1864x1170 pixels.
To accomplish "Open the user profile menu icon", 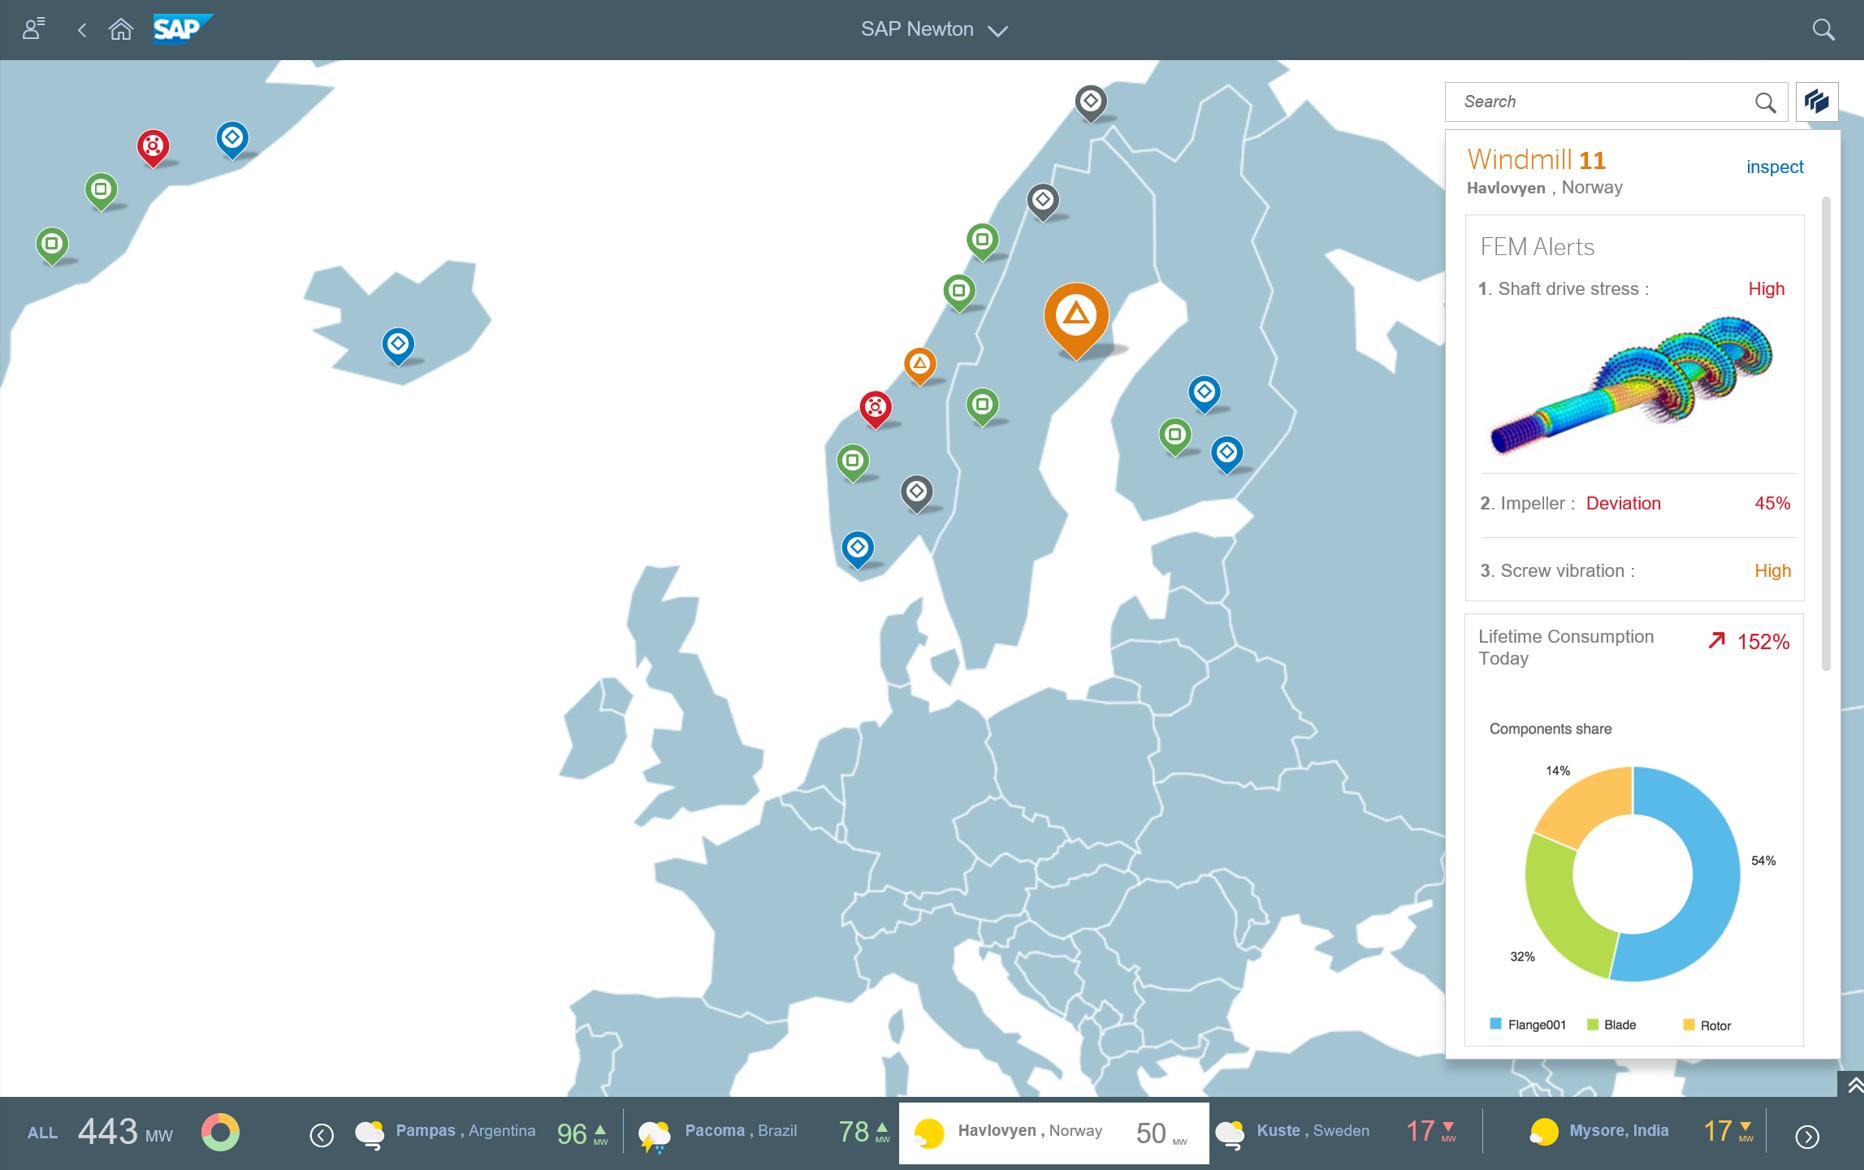I will pos(34,29).
